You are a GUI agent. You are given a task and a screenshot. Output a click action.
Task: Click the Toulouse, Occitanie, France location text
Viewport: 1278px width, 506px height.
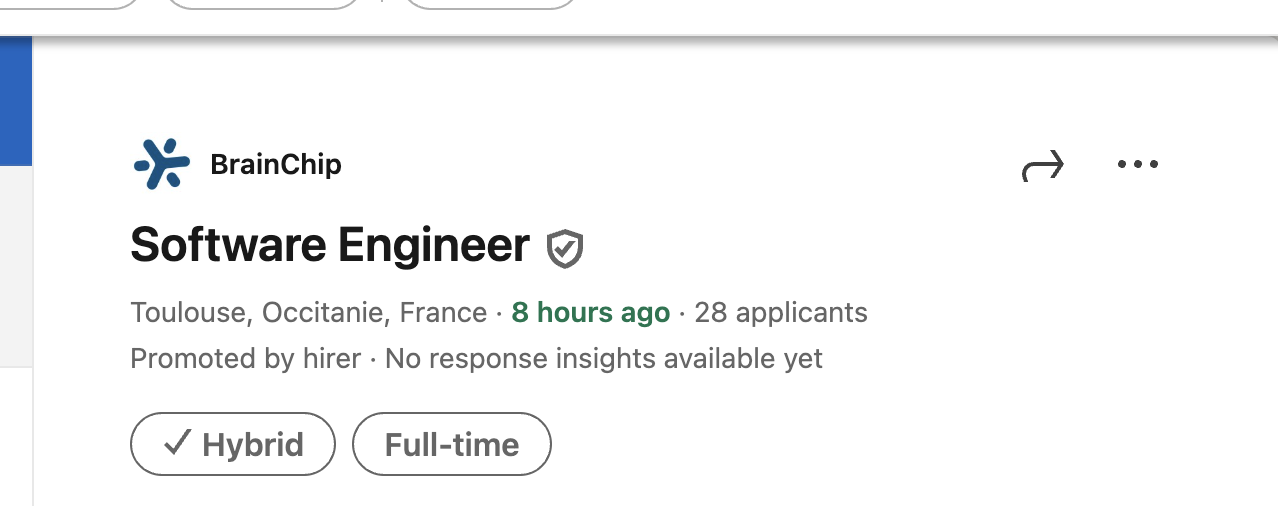[x=308, y=313]
